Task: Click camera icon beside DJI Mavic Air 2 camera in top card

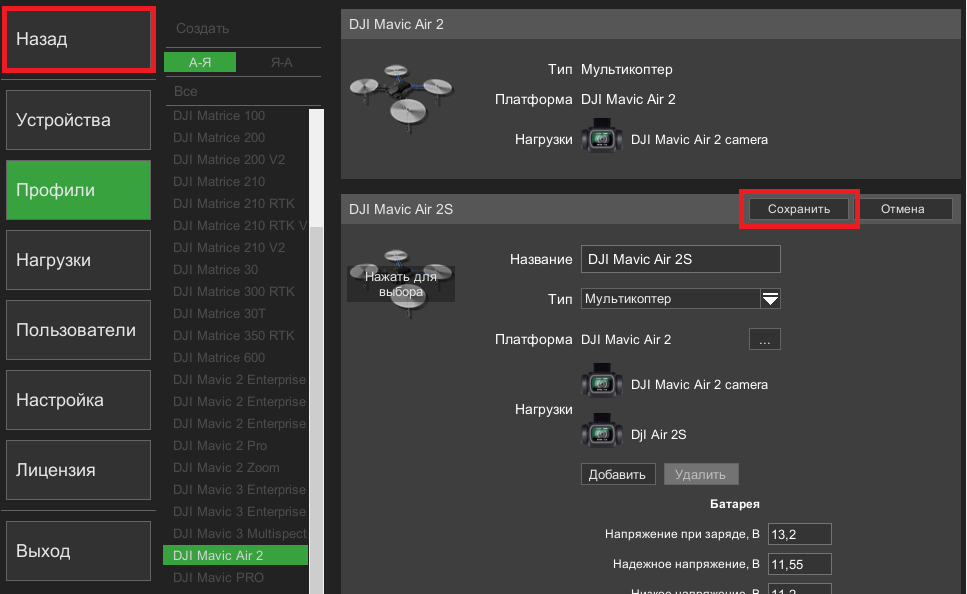Action: coord(601,136)
